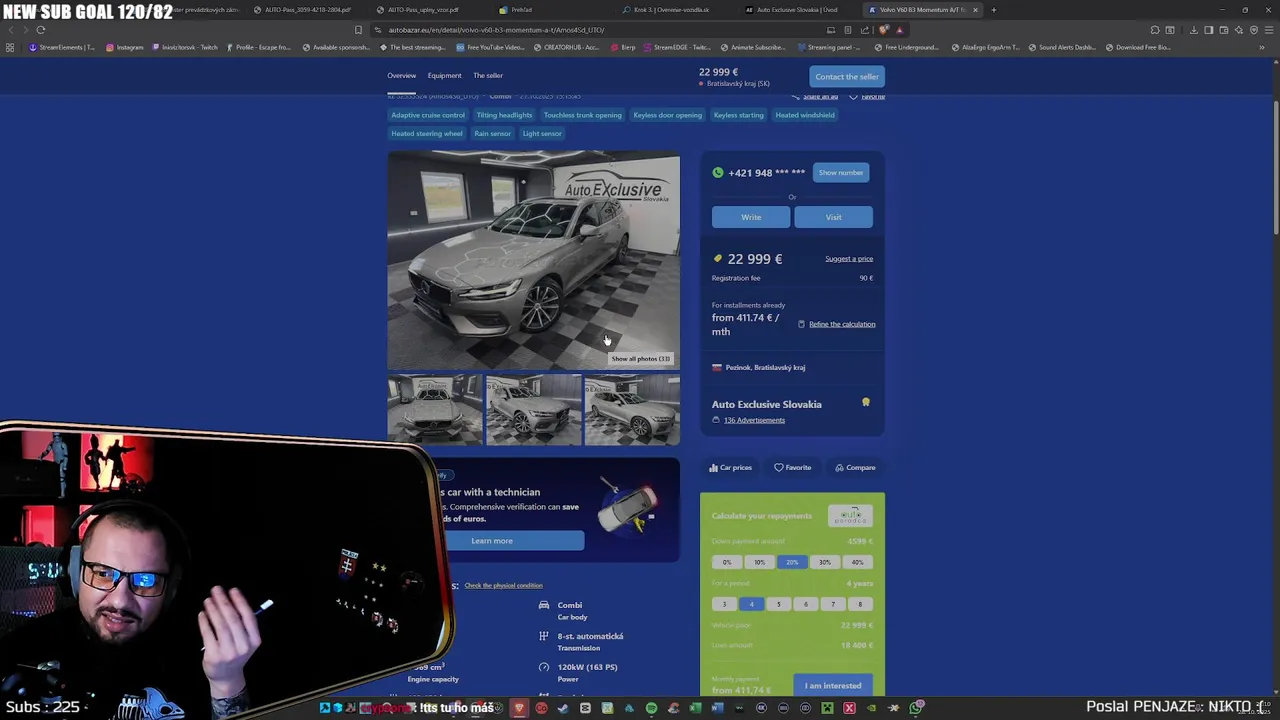Open Car prices chart button

click(730, 467)
